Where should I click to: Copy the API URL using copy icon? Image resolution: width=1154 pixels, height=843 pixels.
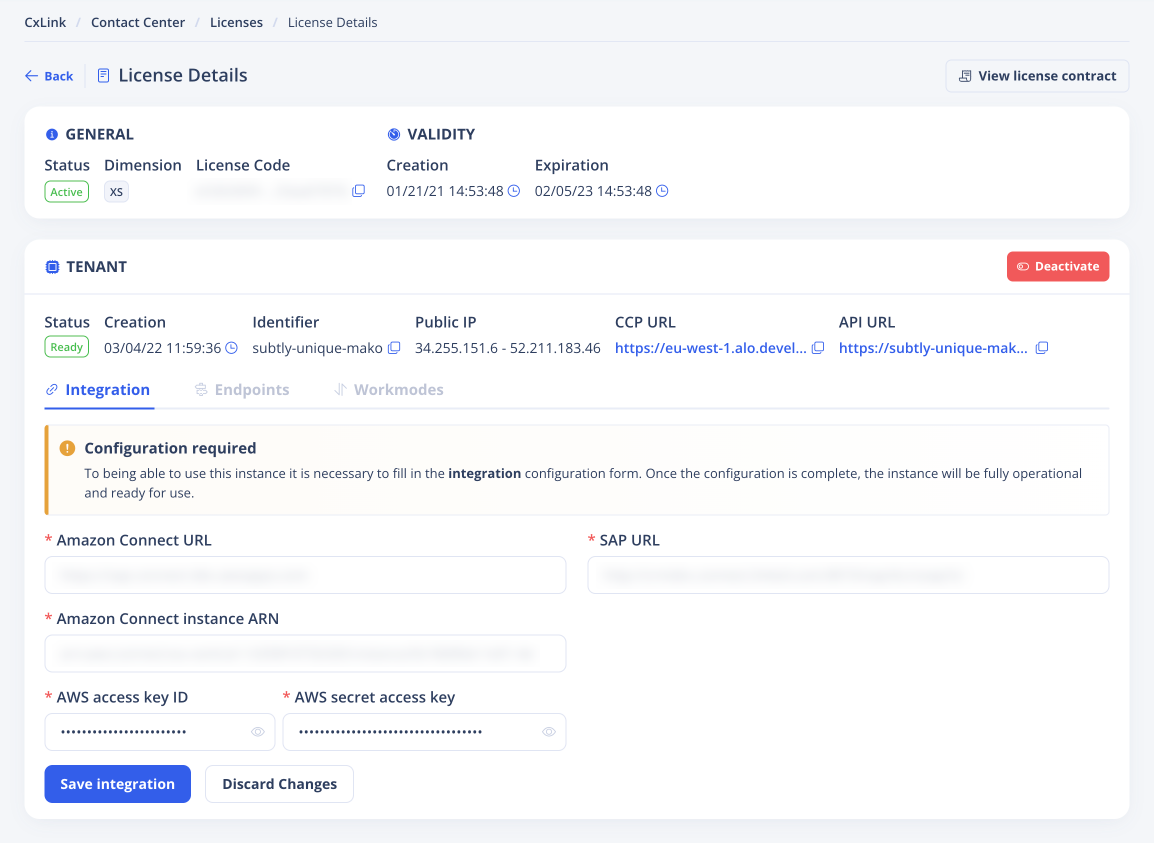(1042, 348)
